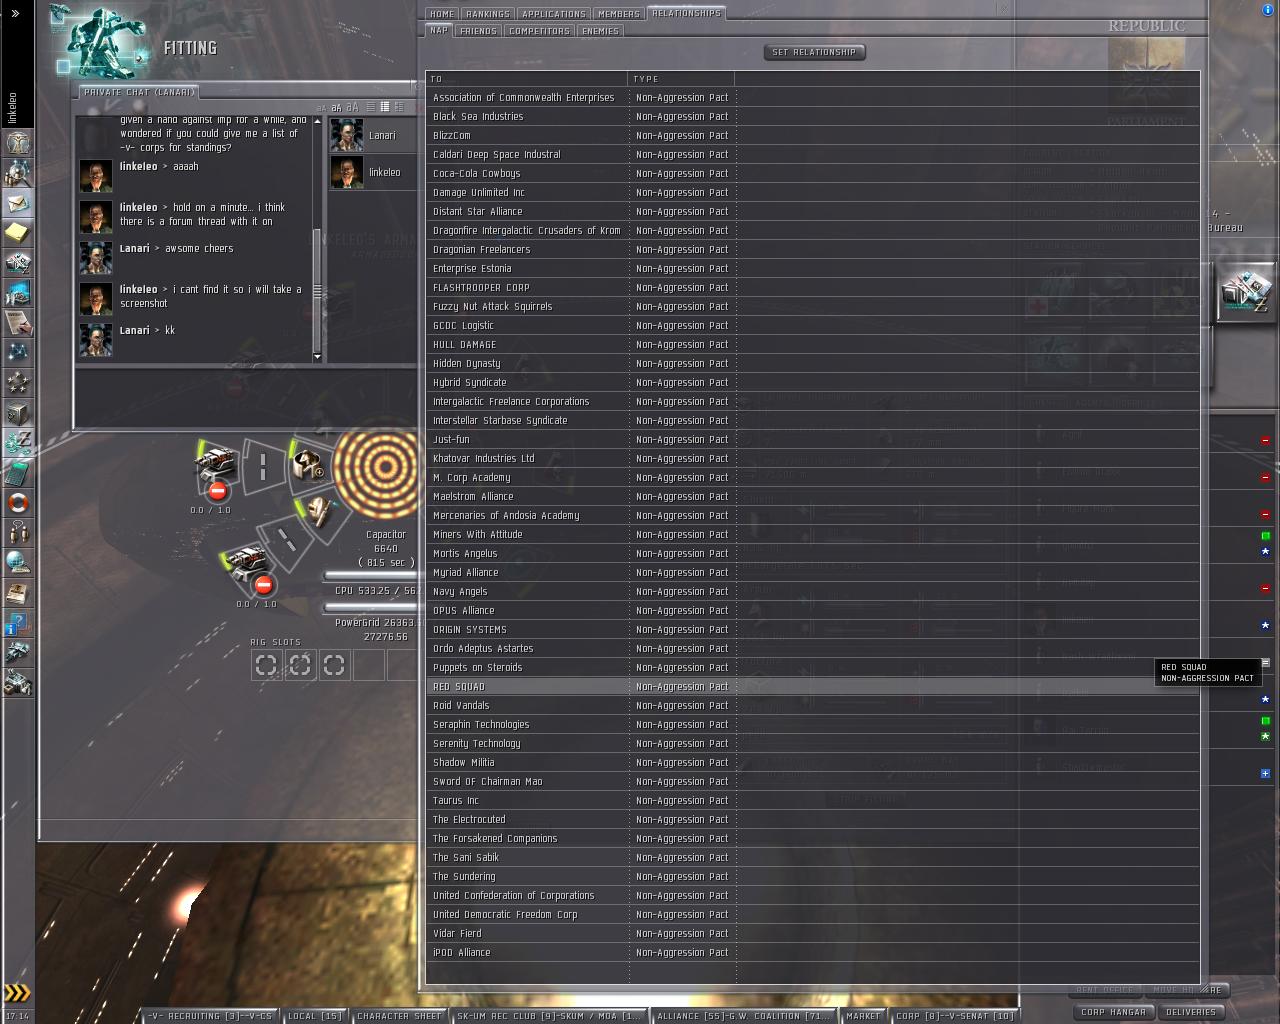Switch chat to highlighted middle display mode
Screen dimensions: 1280x1024
(x=385, y=107)
